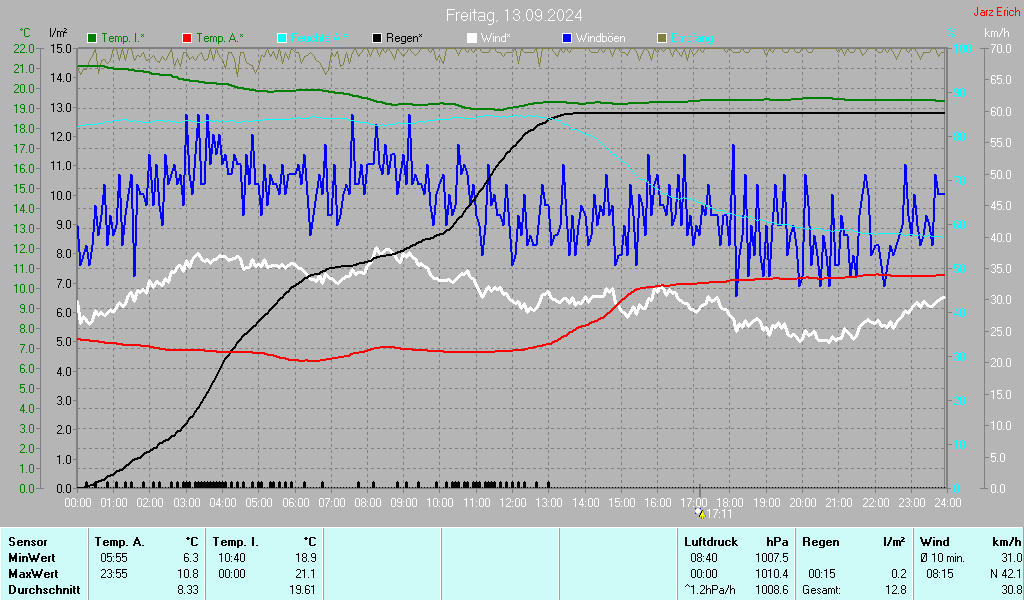Click the MaxWert row label
1024x600 pixels.
coord(32,574)
